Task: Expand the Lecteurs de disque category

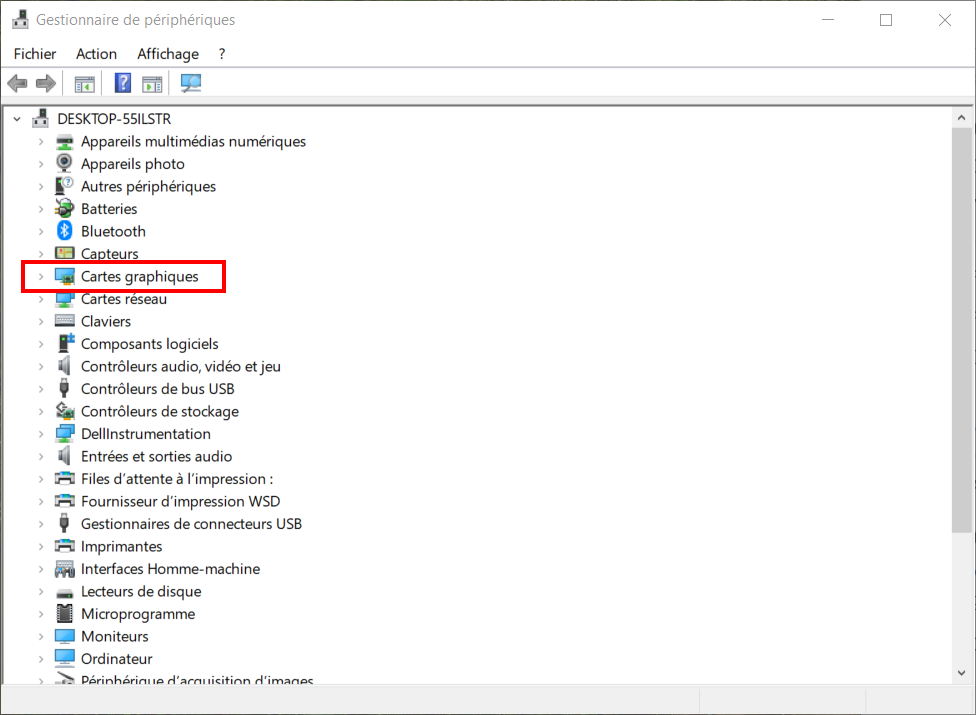Action: (x=41, y=591)
